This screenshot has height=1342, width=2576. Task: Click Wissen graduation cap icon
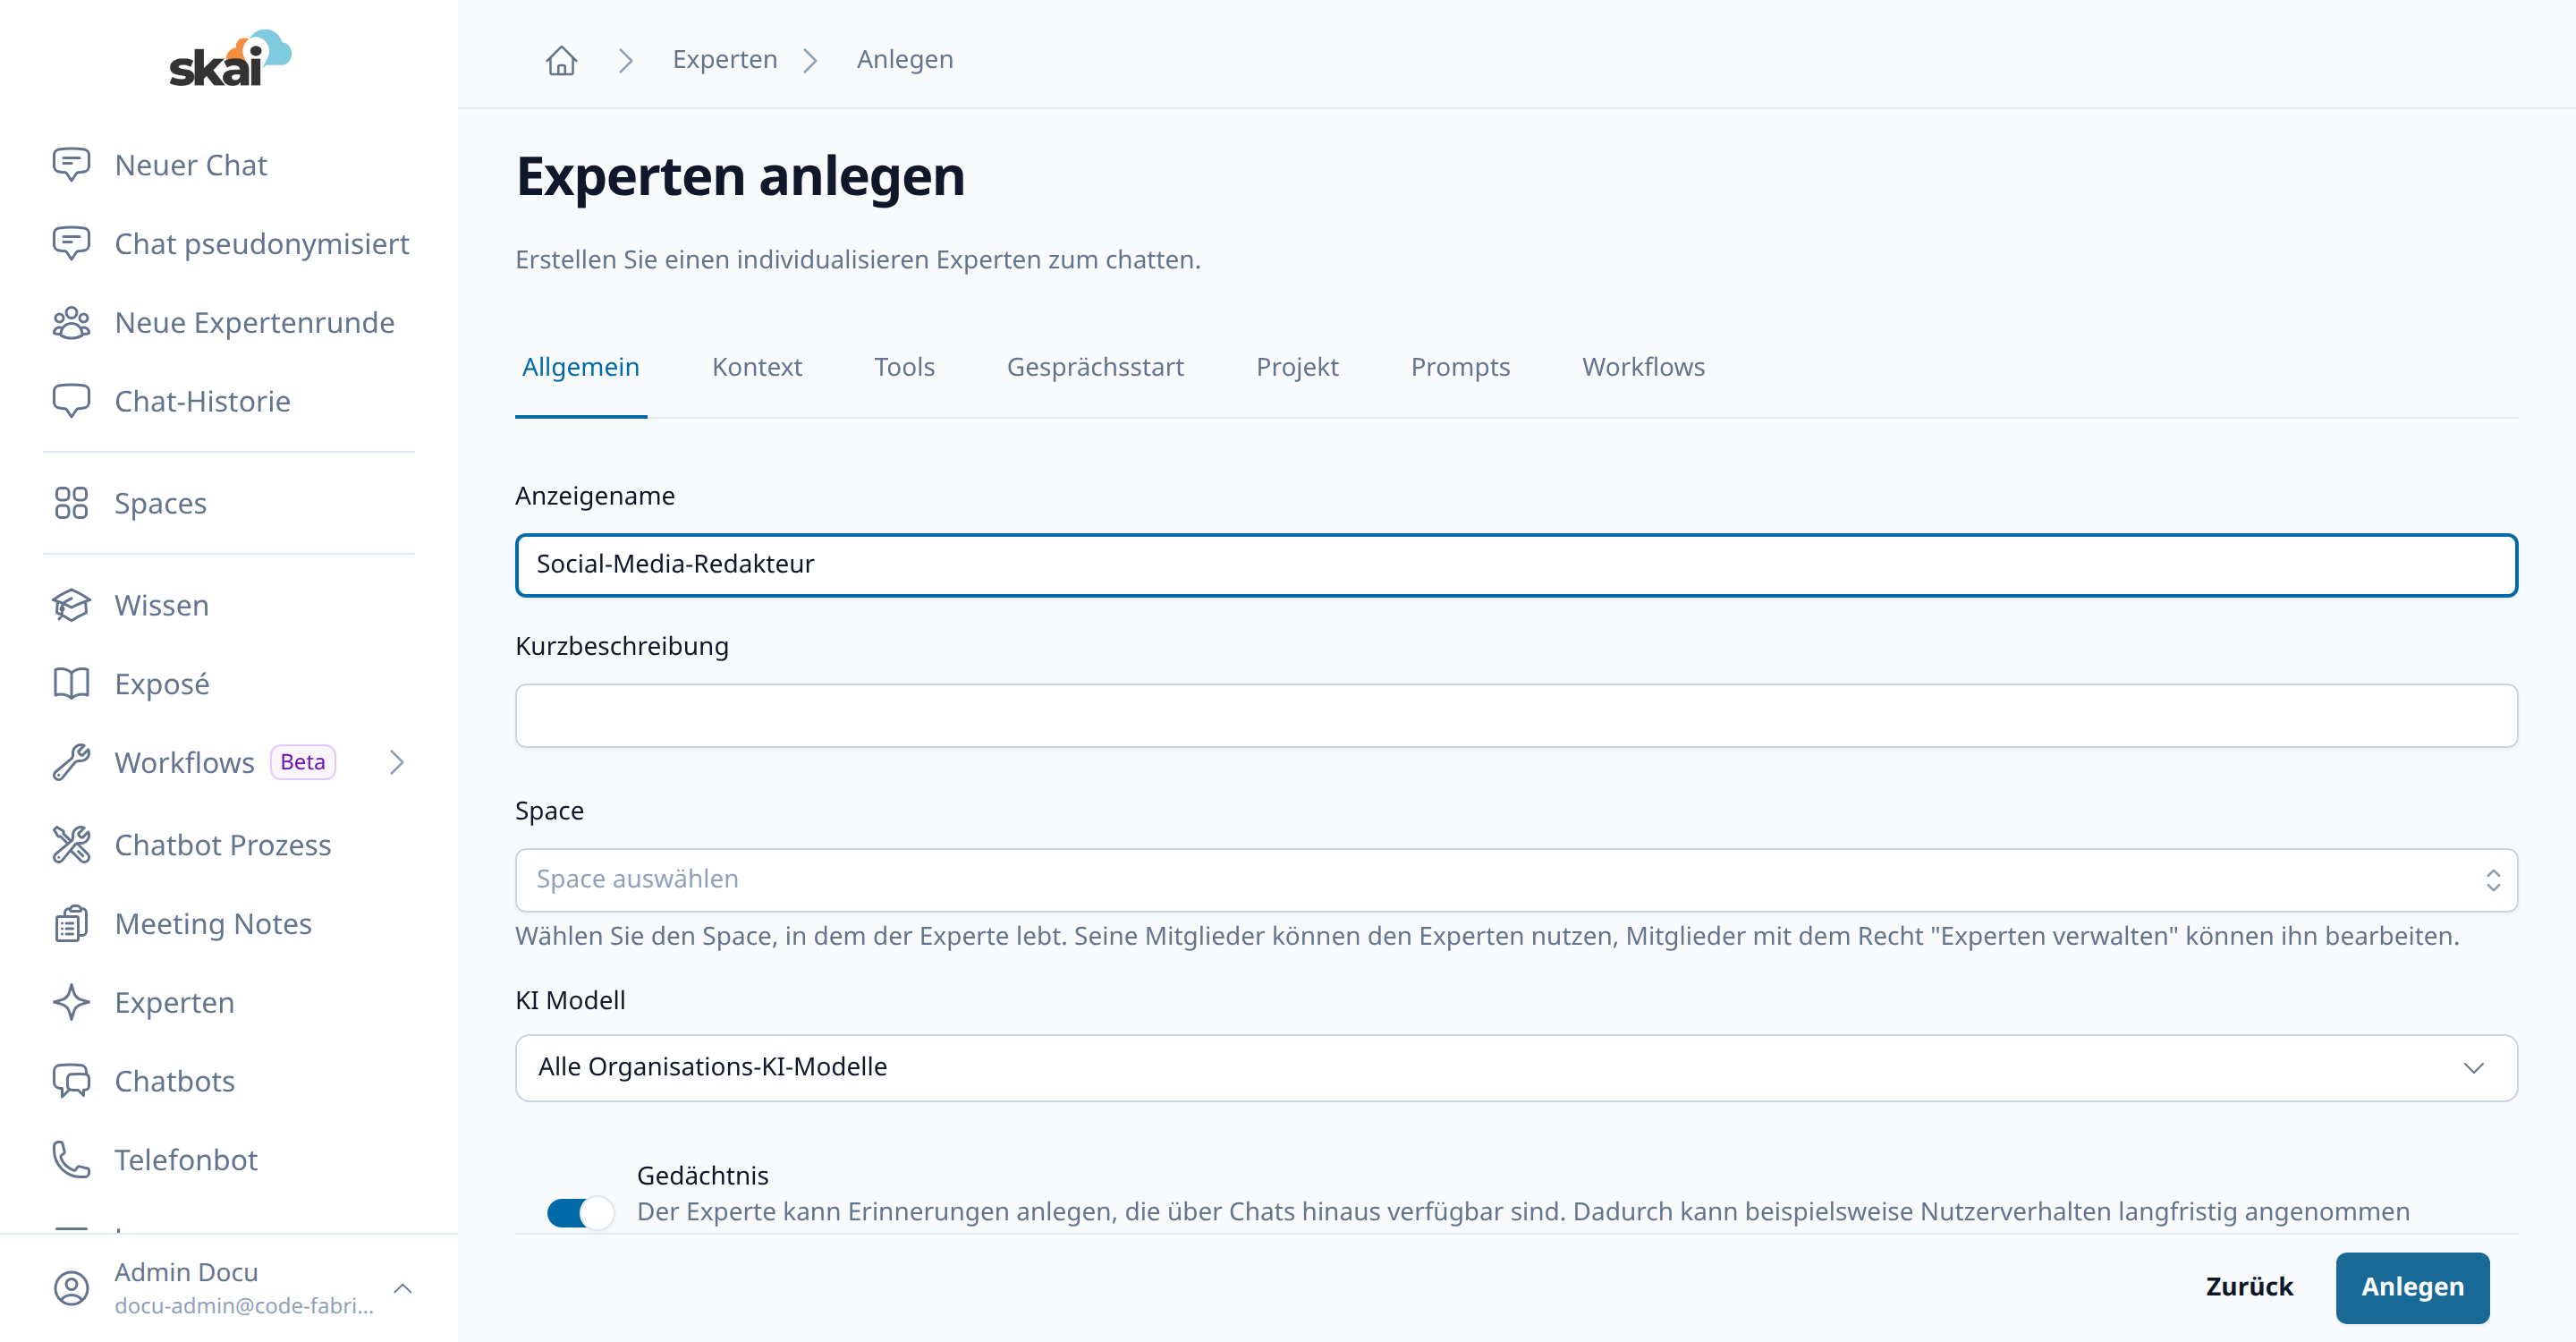71,605
